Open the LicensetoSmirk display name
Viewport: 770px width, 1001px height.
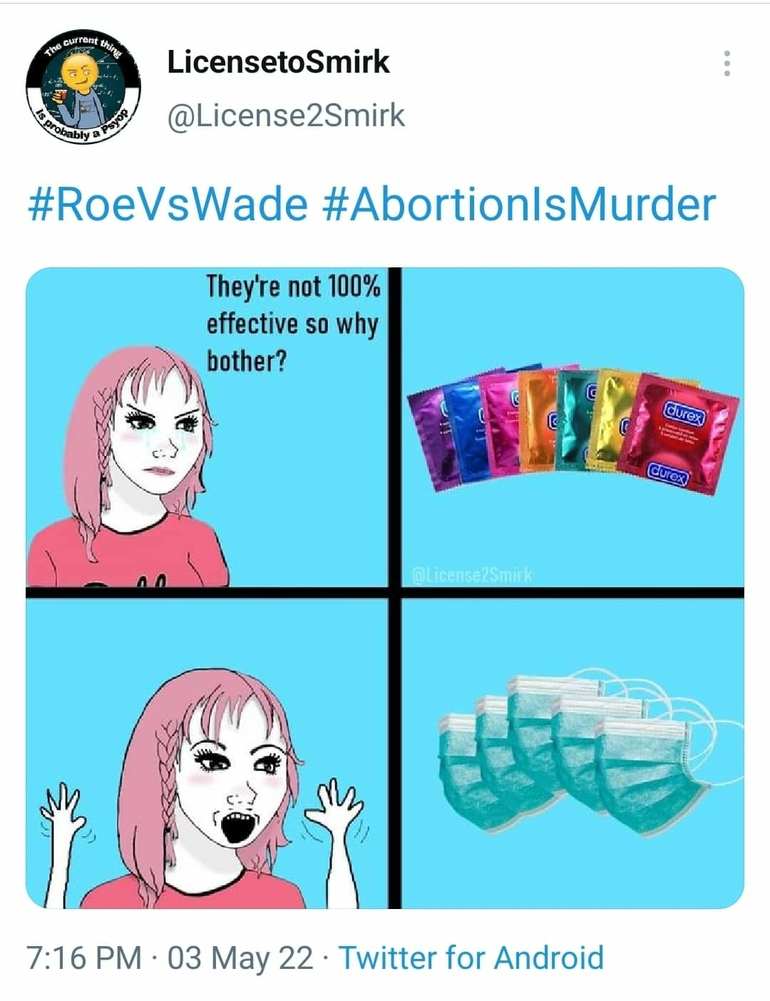click(278, 62)
